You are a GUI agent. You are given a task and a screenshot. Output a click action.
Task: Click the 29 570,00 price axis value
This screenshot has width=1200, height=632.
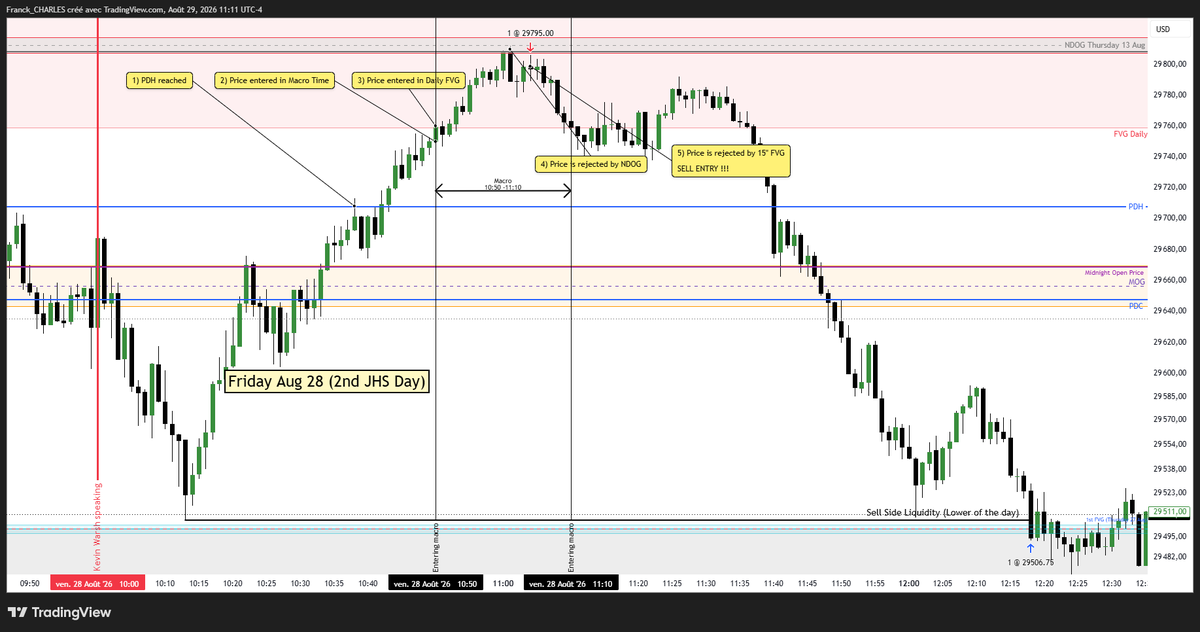[x=1171, y=420]
